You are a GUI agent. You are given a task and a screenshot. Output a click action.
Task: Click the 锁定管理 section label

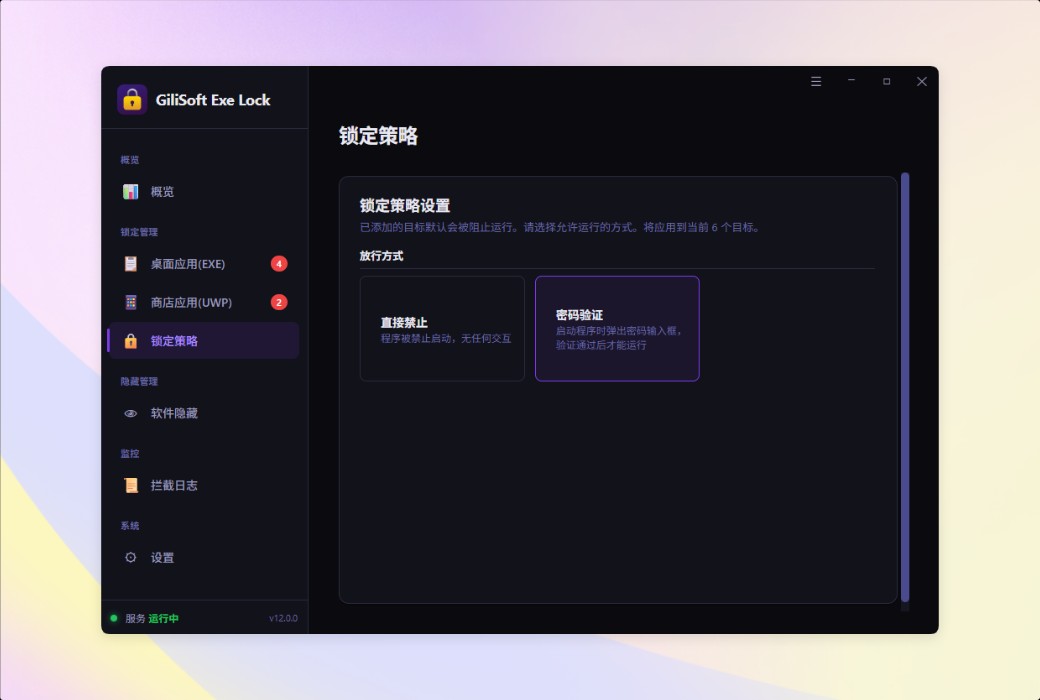pyautogui.click(x=139, y=232)
